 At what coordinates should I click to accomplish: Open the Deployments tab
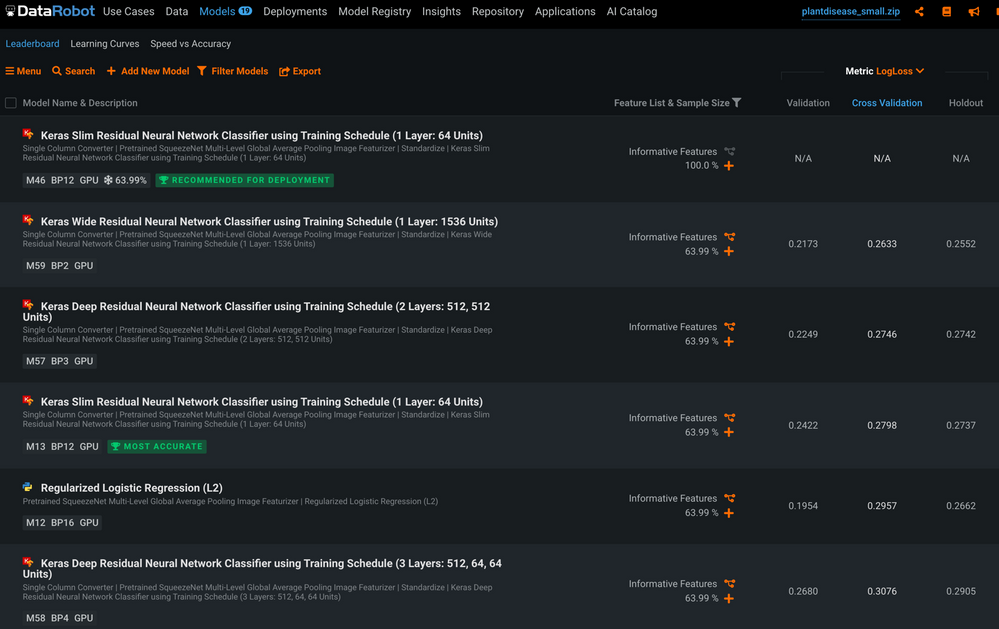pyautogui.click(x=295, y=11)
